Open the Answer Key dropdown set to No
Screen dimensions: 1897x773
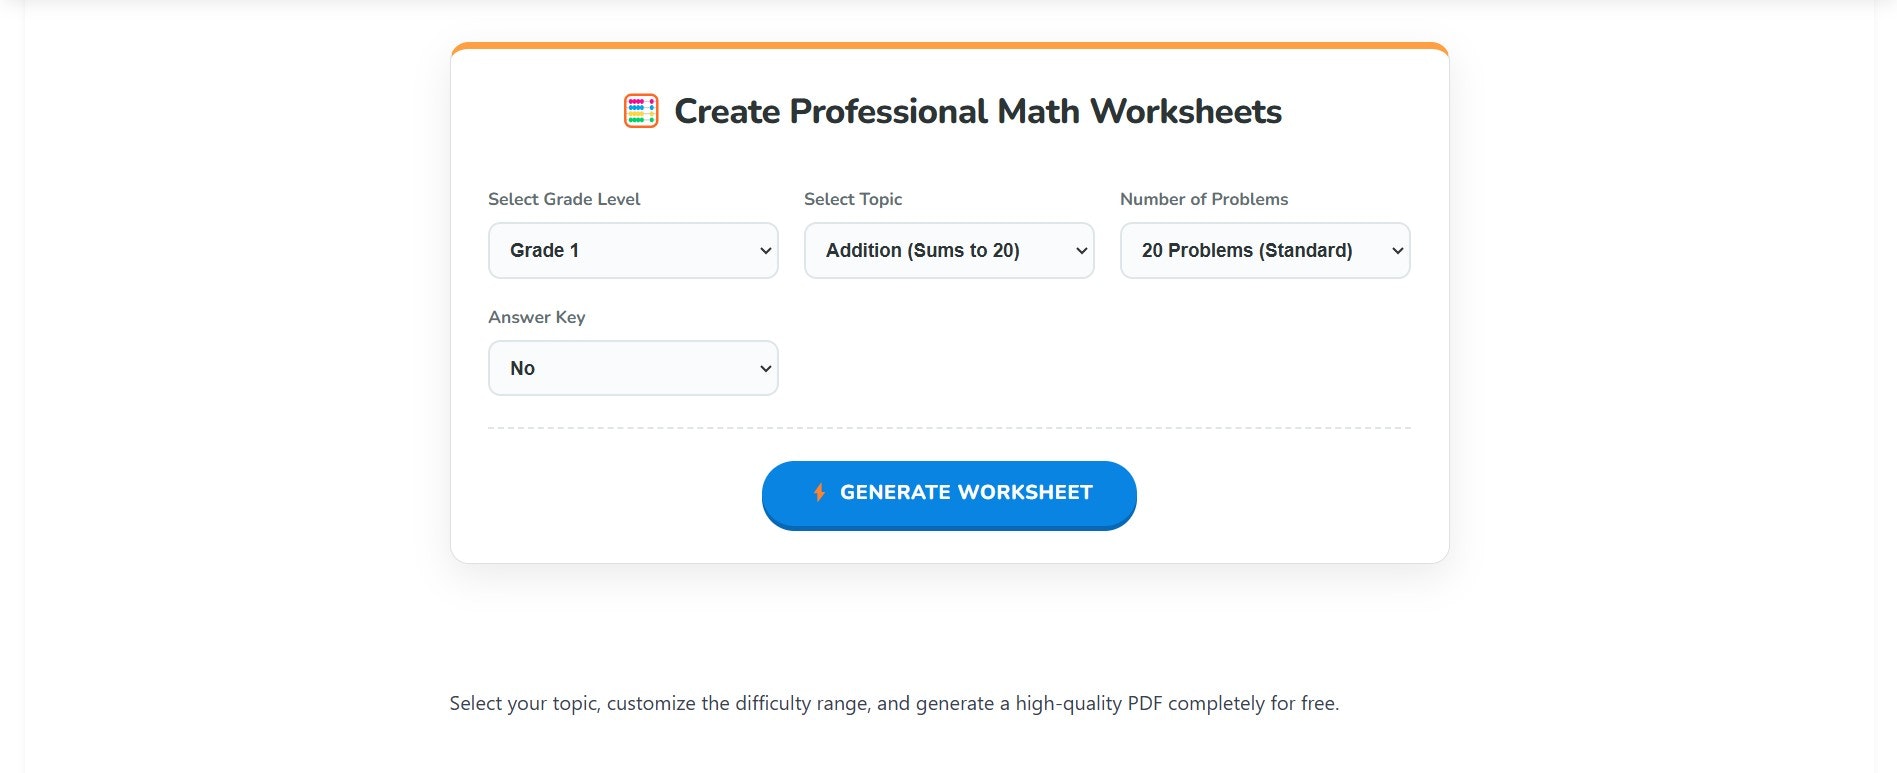click(632, 367)
